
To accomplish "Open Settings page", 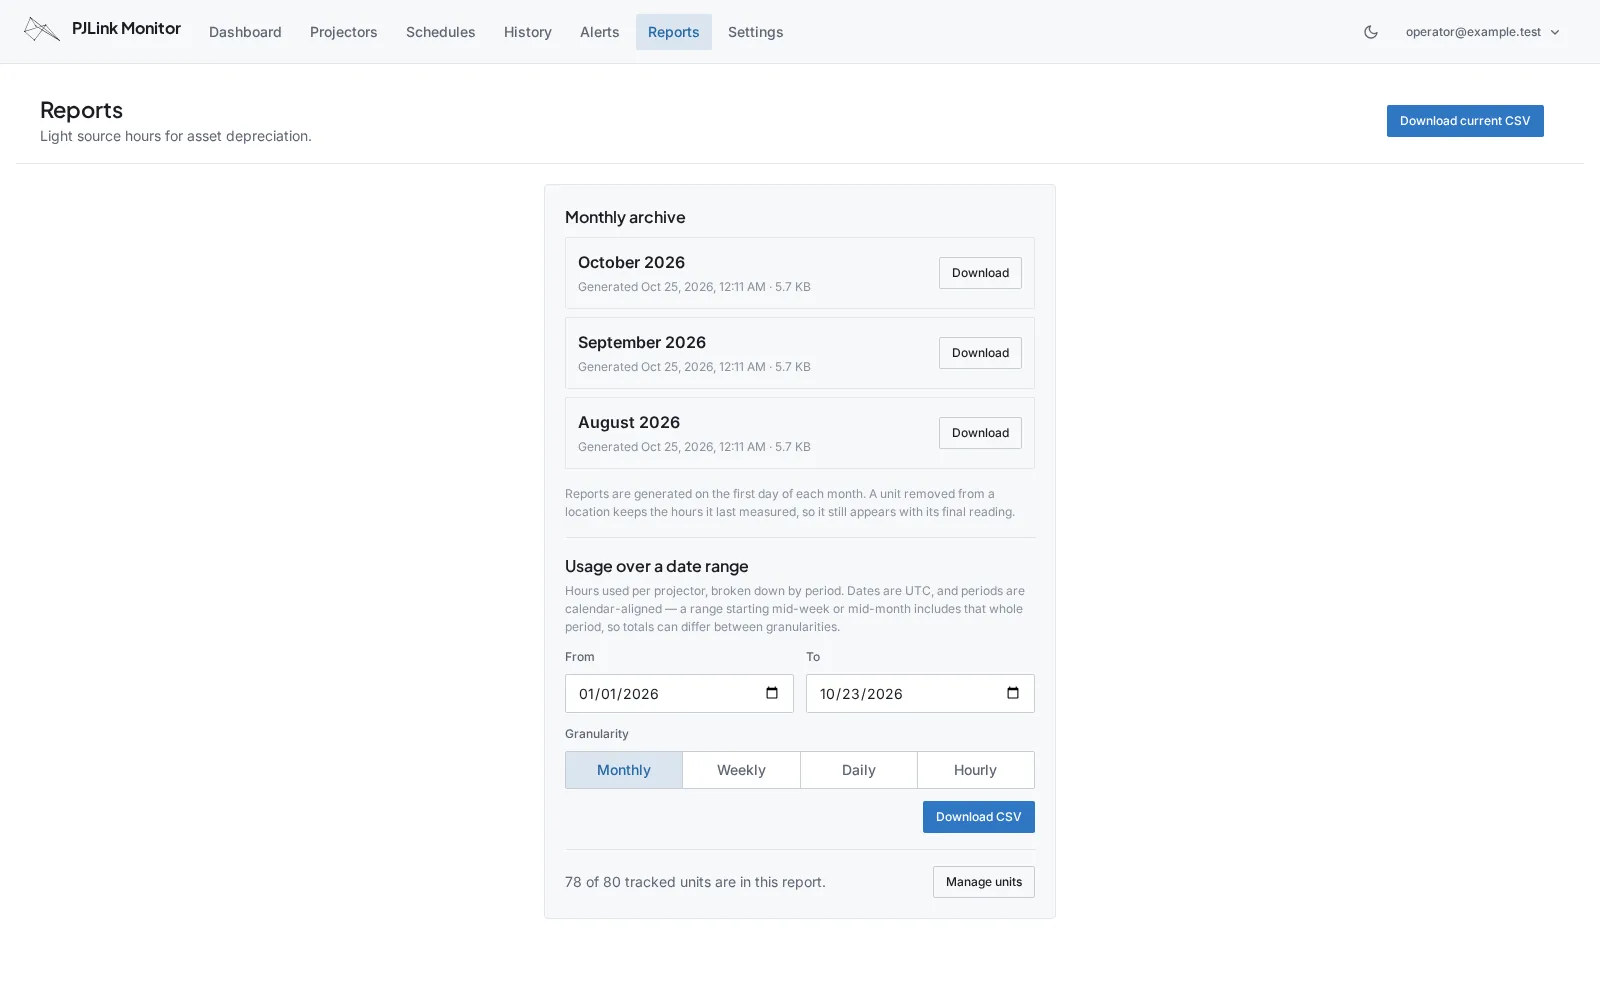I will coord(755,32).
